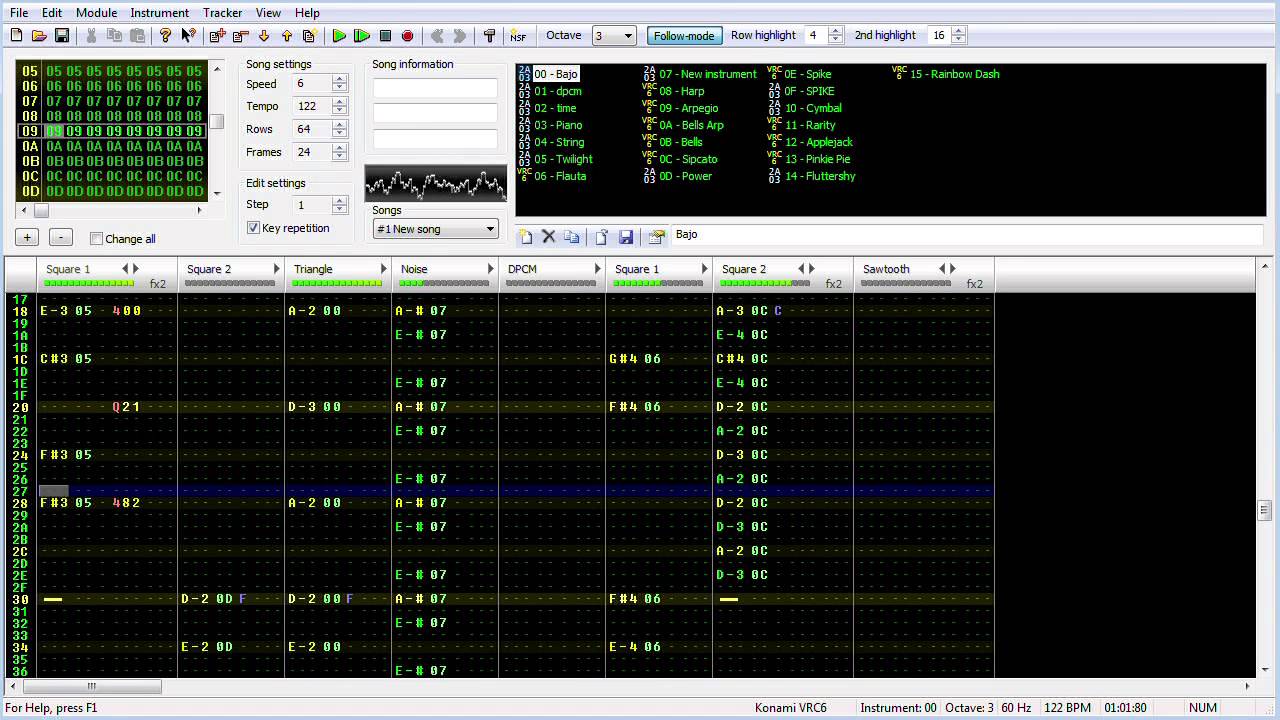Increase the Frames count spinner
1280x720 pixels.
click(340, 148)
